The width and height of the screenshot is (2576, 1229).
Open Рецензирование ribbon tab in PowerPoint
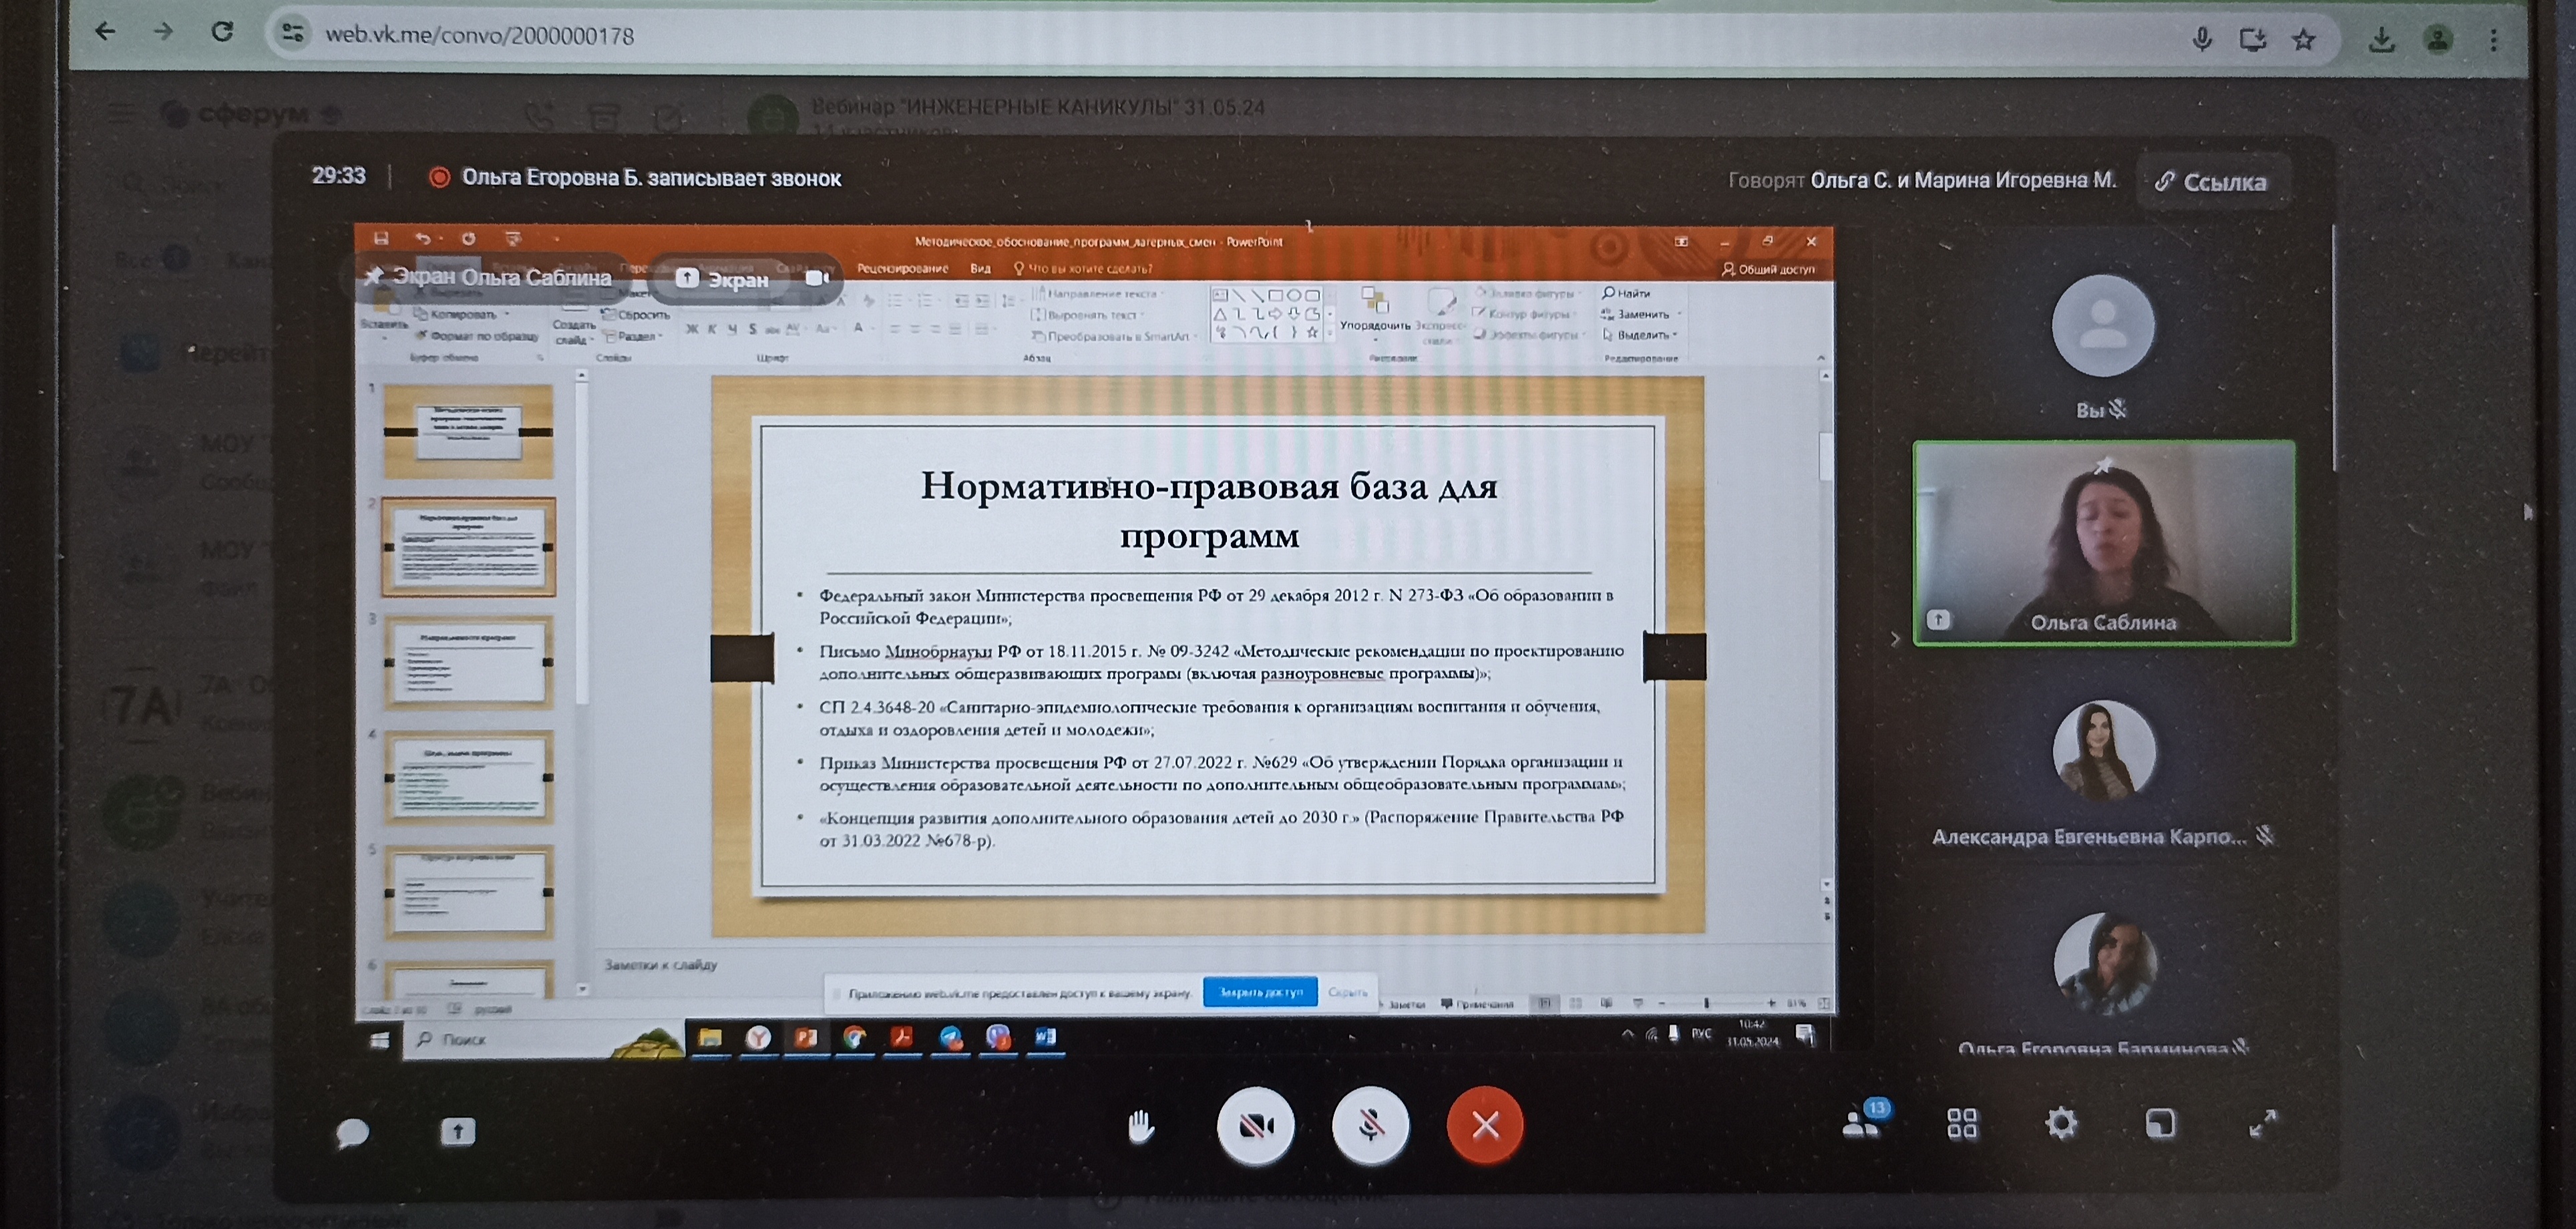click(902, 268)
